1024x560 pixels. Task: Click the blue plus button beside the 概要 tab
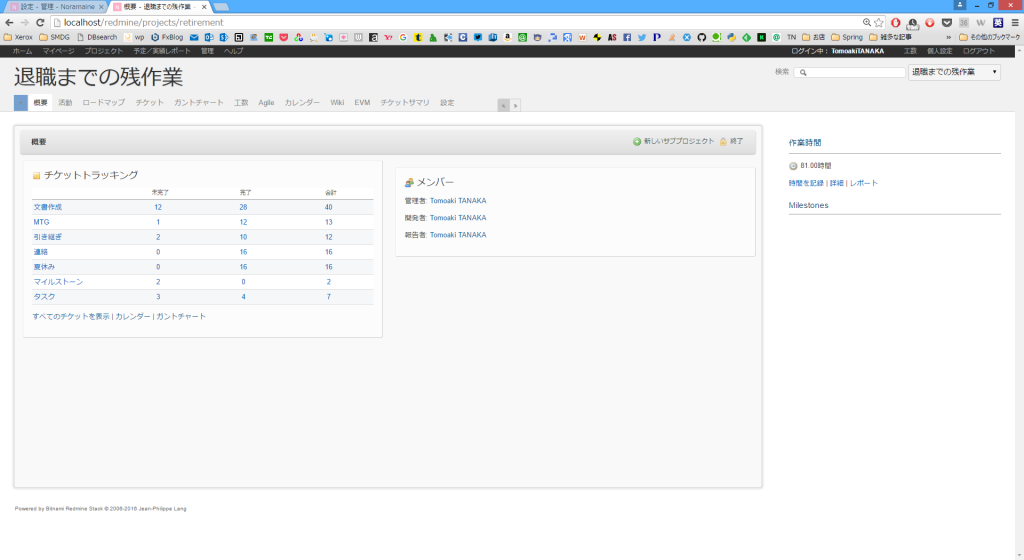click(x=21, y=102)
